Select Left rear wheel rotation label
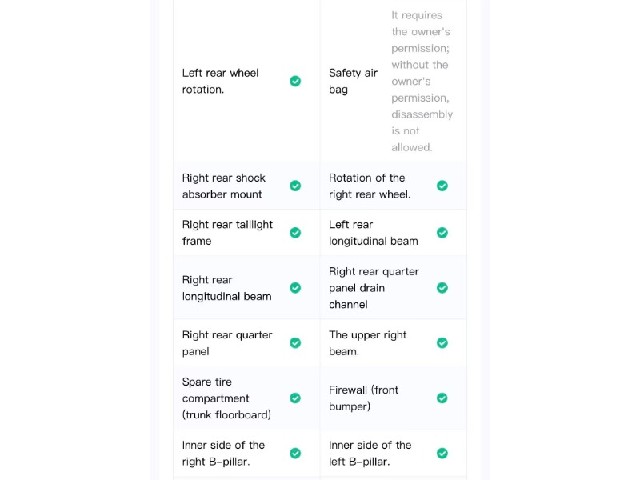The image size is (640, 480). (220, 81)
